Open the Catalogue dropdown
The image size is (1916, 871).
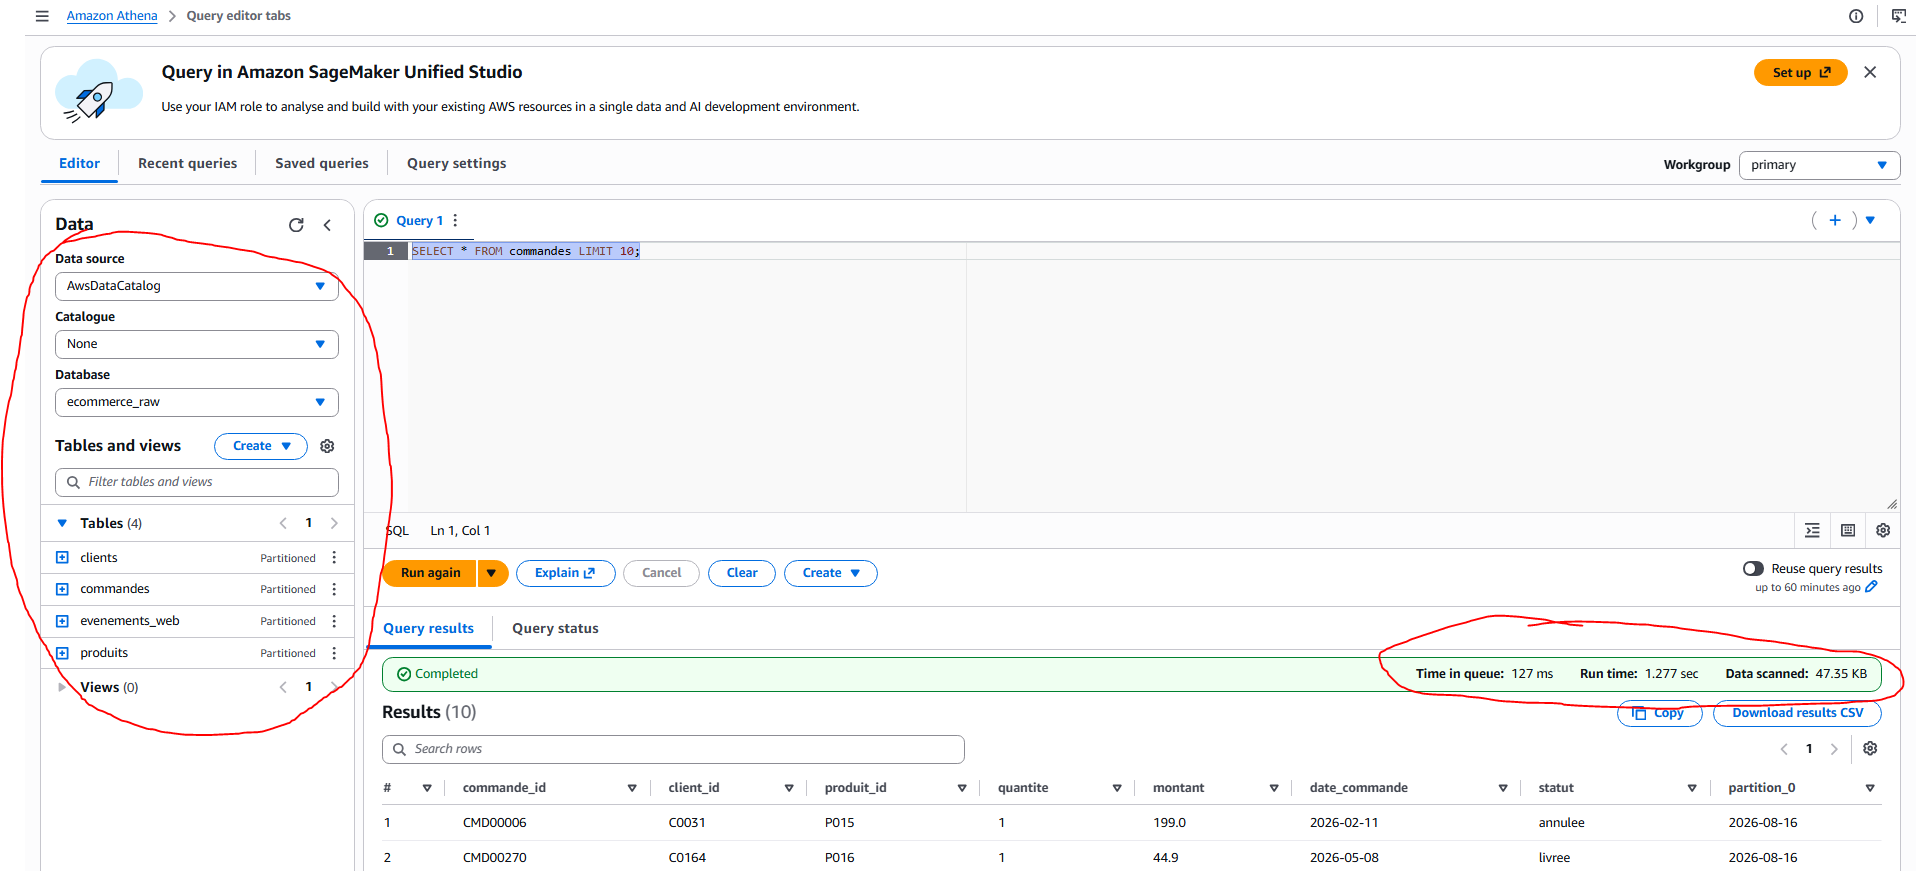(197, 344)
